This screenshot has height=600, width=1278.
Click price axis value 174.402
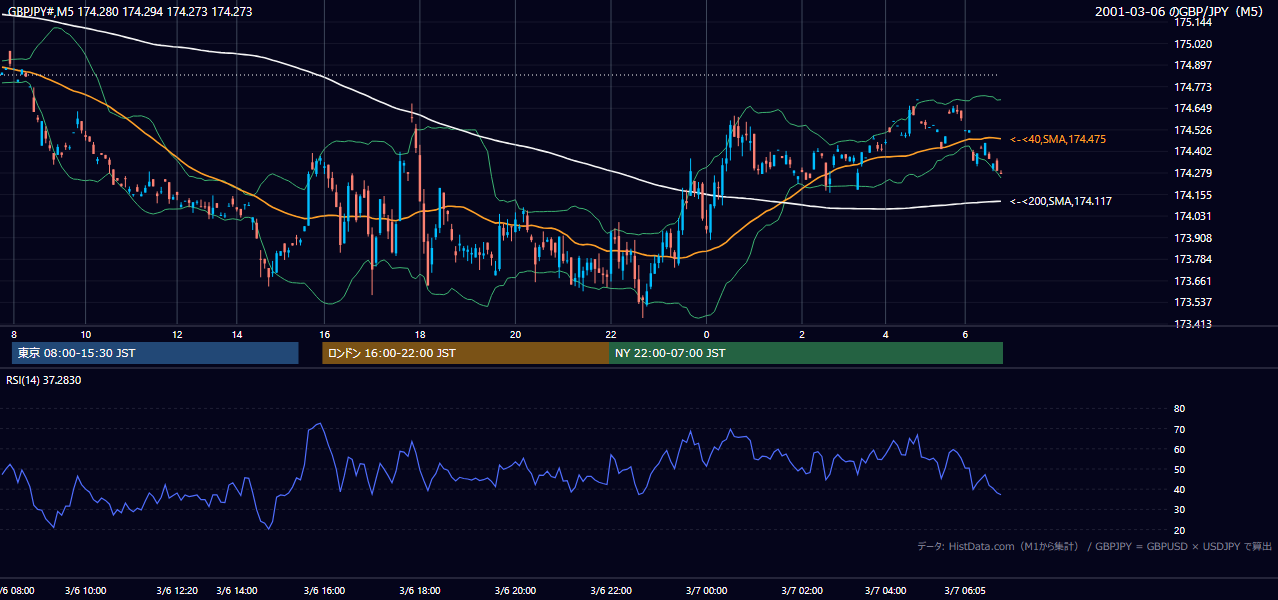(1193, 151)
